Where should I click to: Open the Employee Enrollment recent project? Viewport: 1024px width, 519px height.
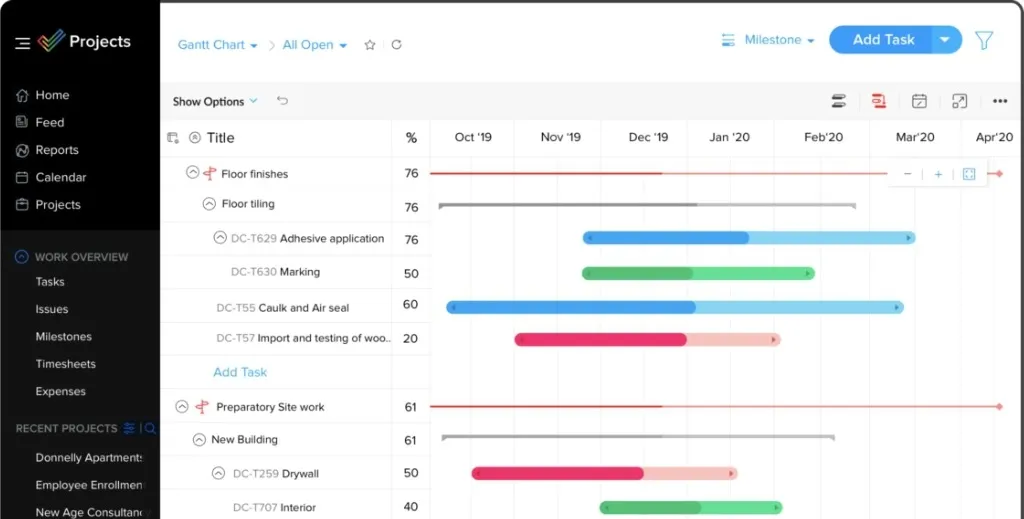coord(89,485)
